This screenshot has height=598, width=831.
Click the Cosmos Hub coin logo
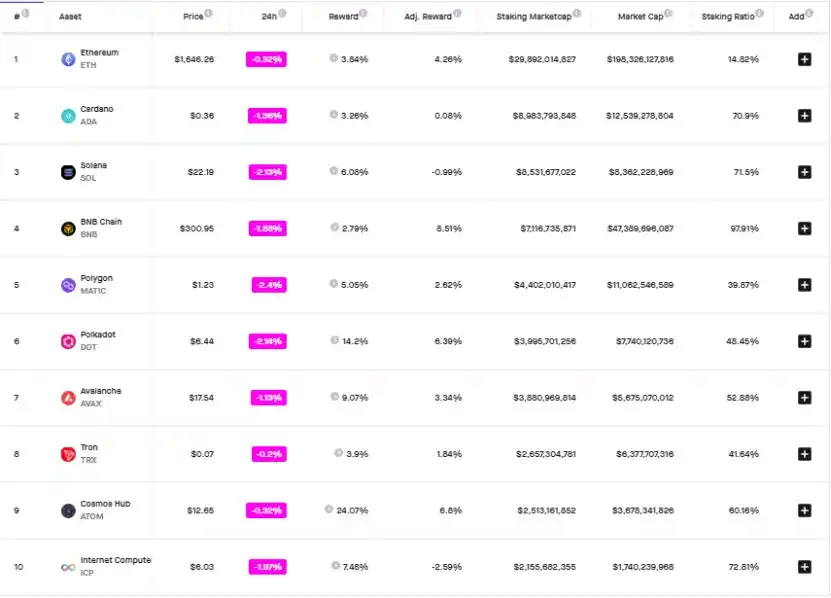[x=68, y=511]
